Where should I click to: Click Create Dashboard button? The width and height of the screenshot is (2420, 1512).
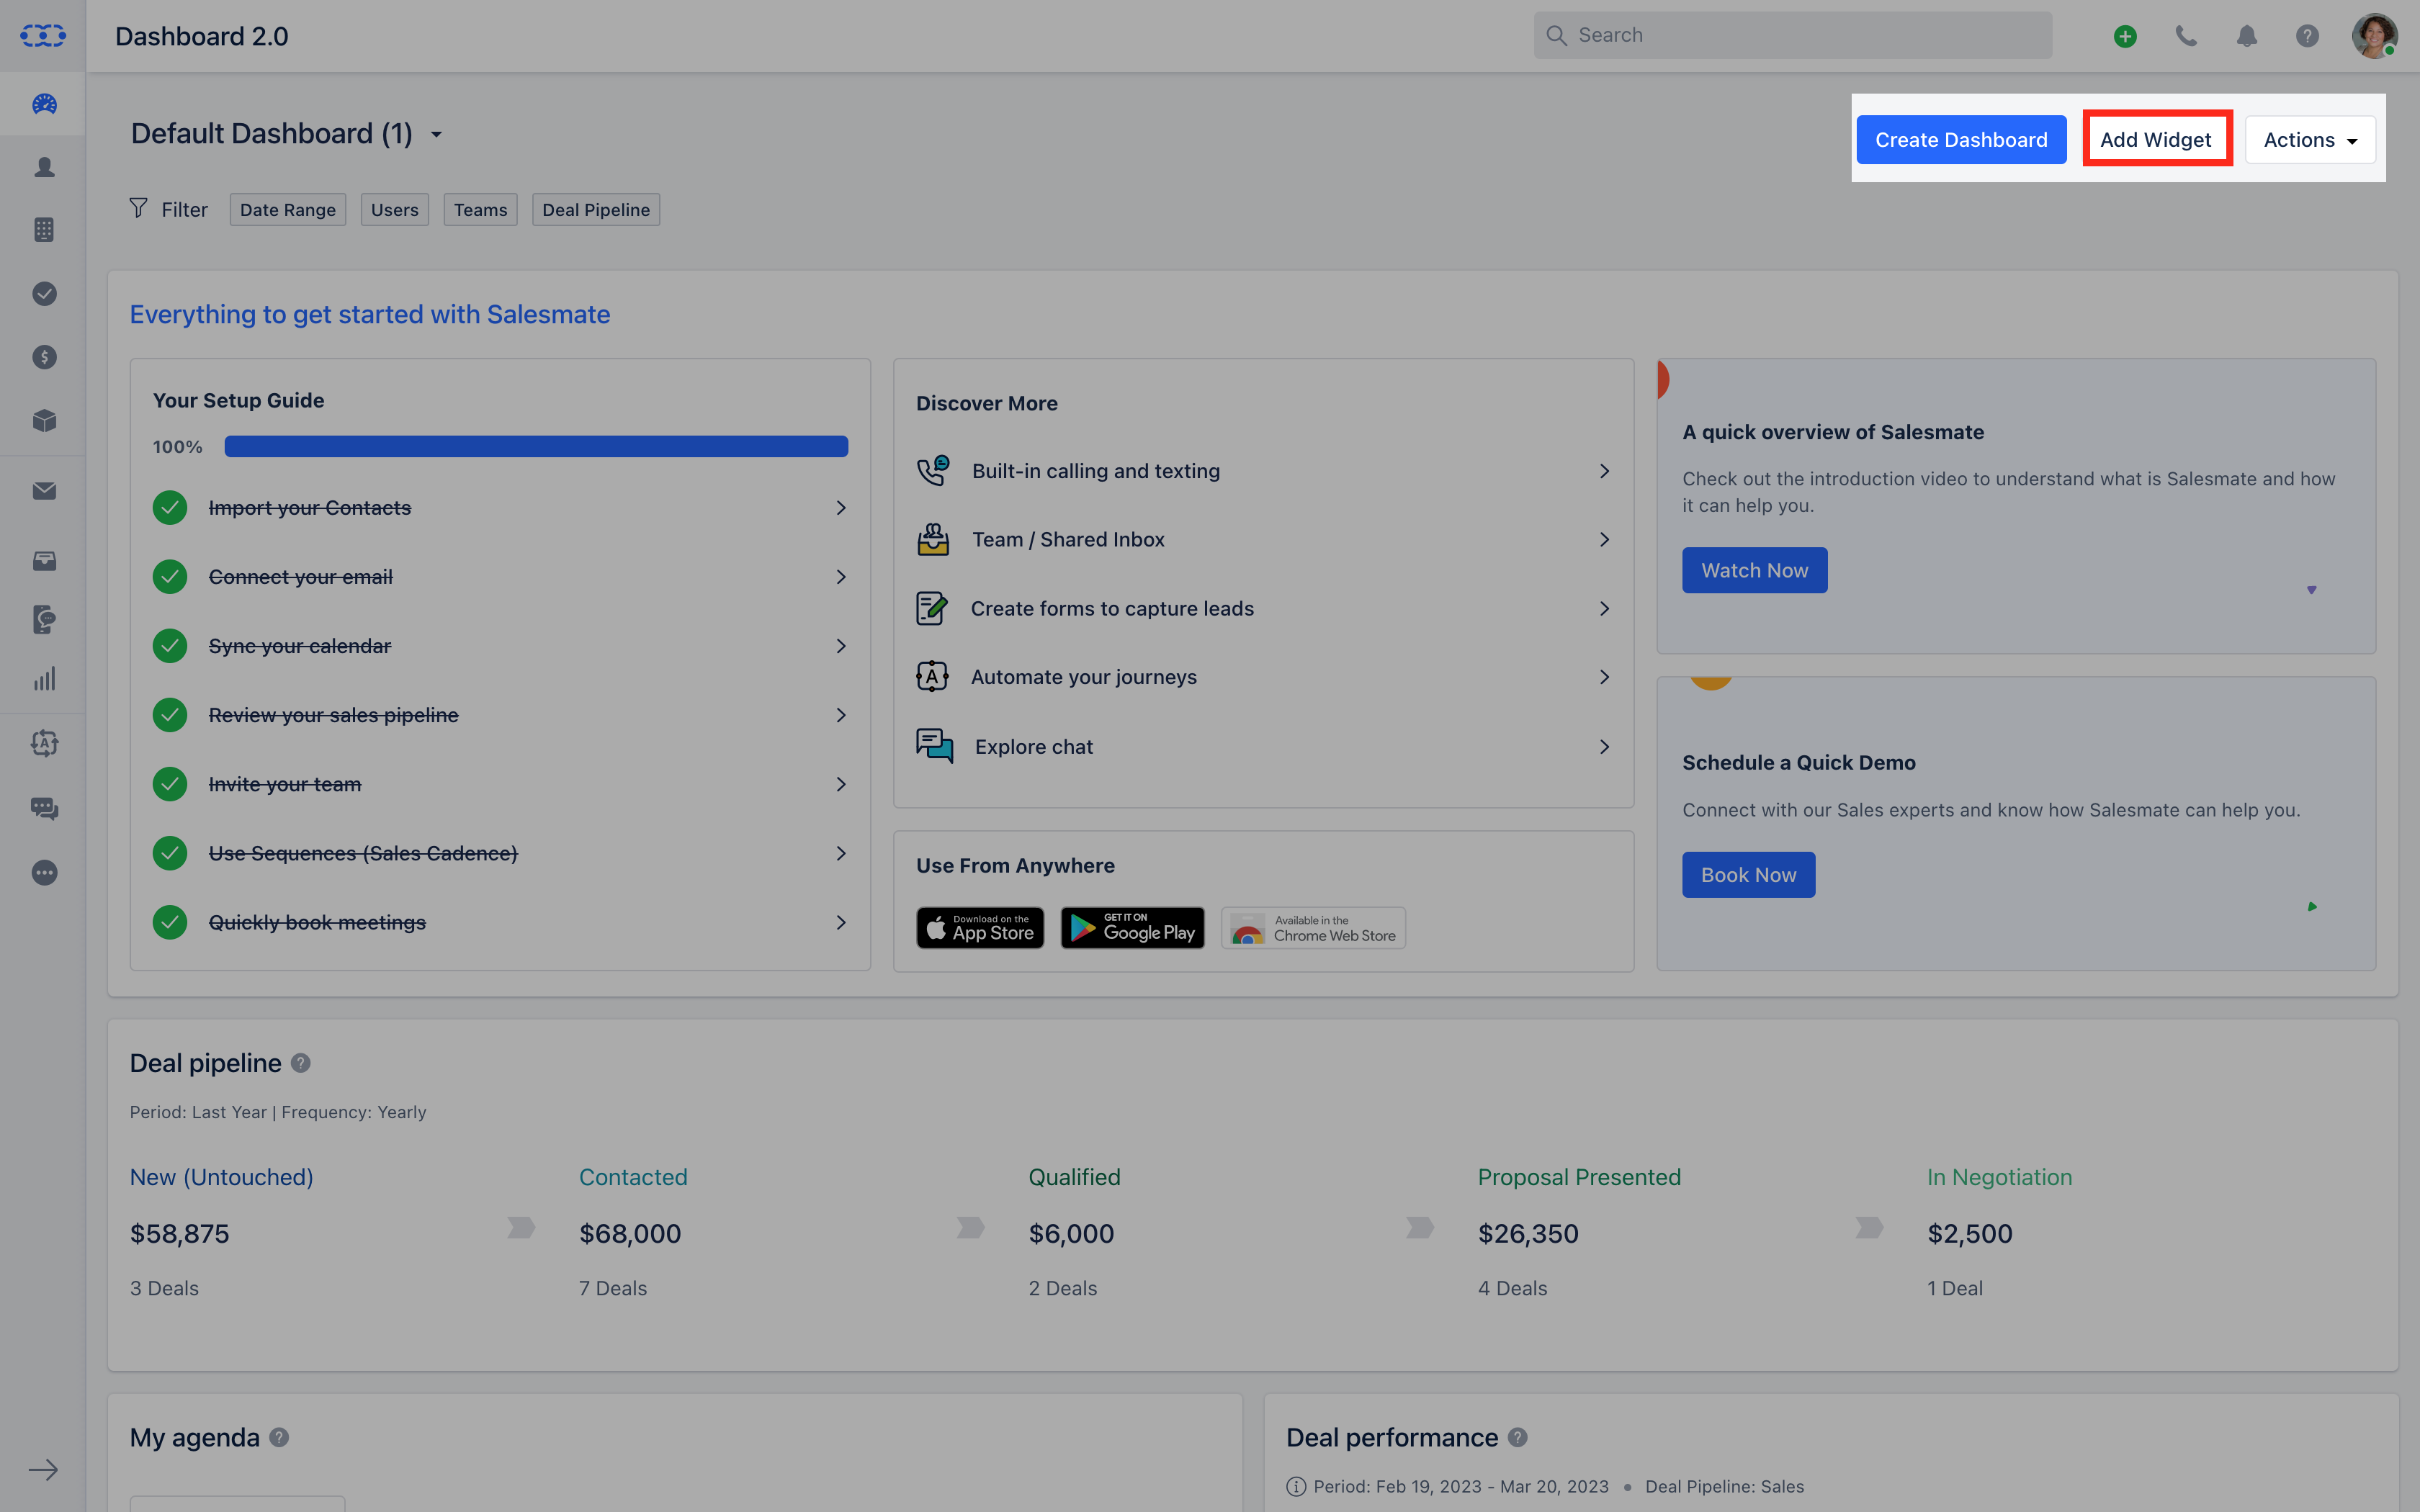pyautogui.click(x=1961, y=140)
